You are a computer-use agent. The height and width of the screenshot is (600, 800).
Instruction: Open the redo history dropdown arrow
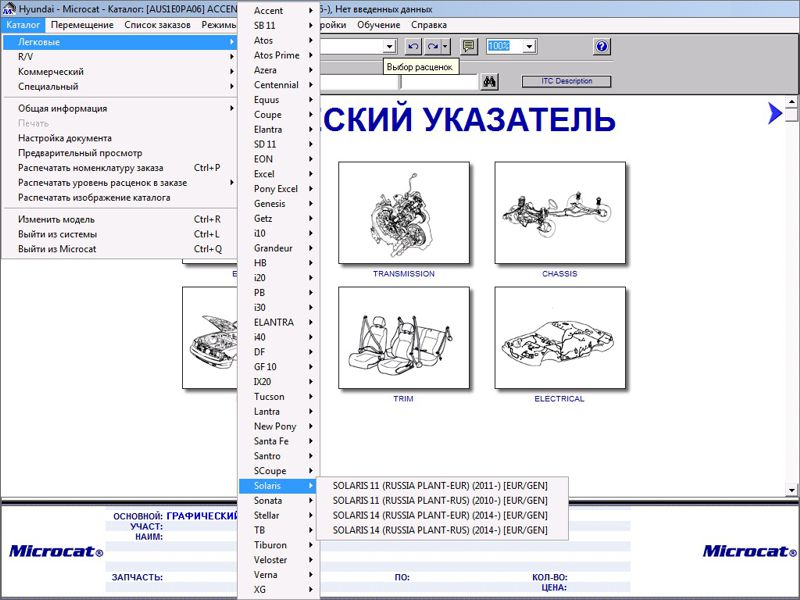coord(445,46)
